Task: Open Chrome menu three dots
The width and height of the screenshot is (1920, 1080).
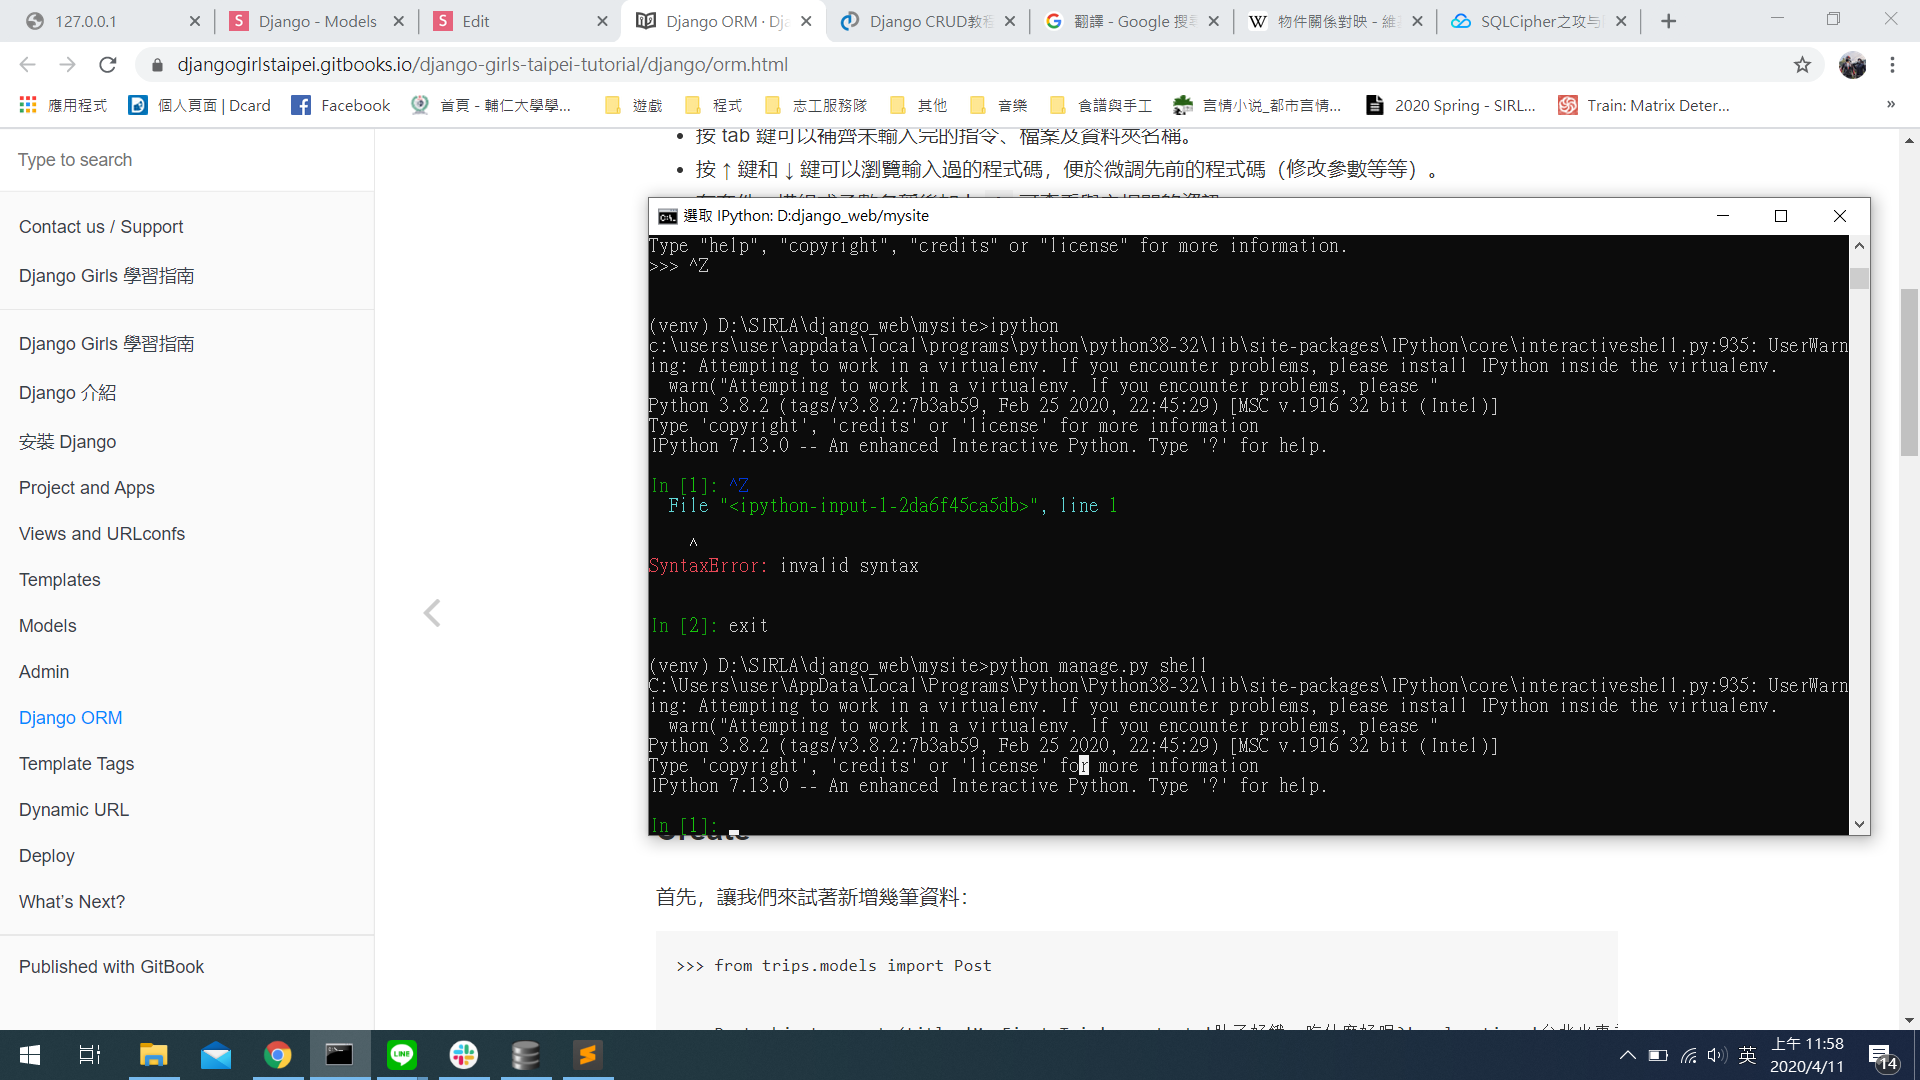Action: pyautogui.click(x=1892, y=65)
